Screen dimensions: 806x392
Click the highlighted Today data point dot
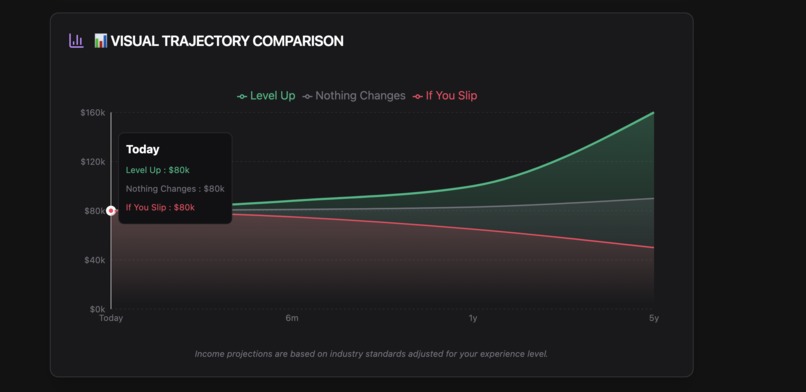point(111,211)
